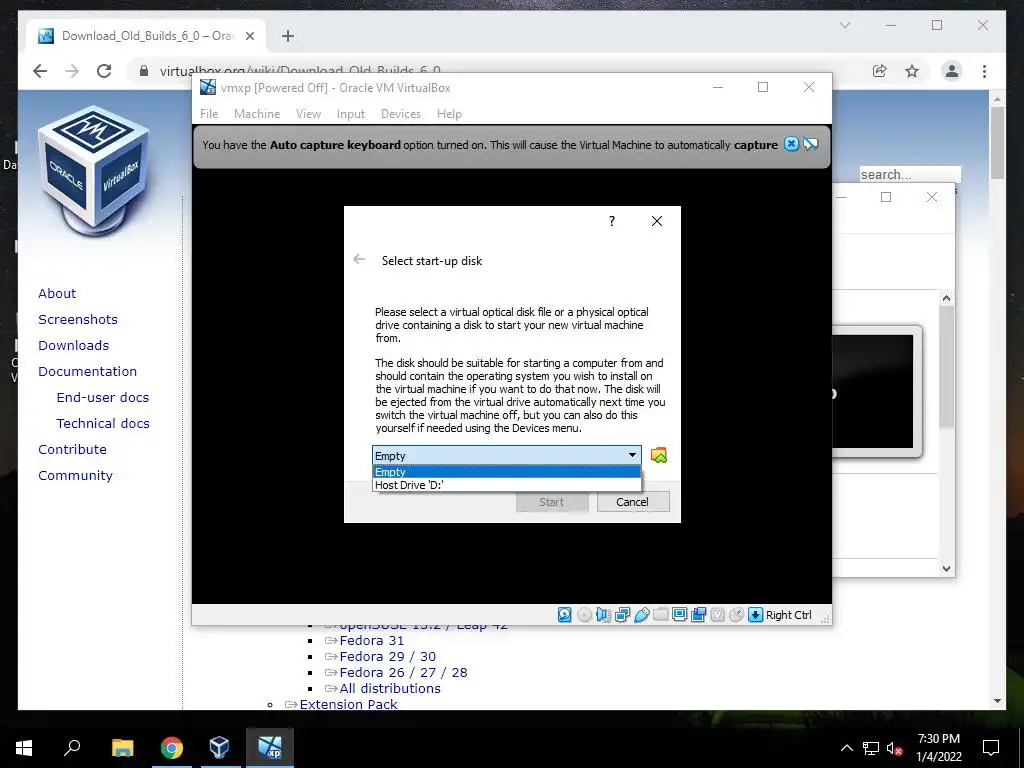This screenshot has width=1024, height=768.
Task: Click the hard disk activity indicator in status bar
Action: click(565, 615)
